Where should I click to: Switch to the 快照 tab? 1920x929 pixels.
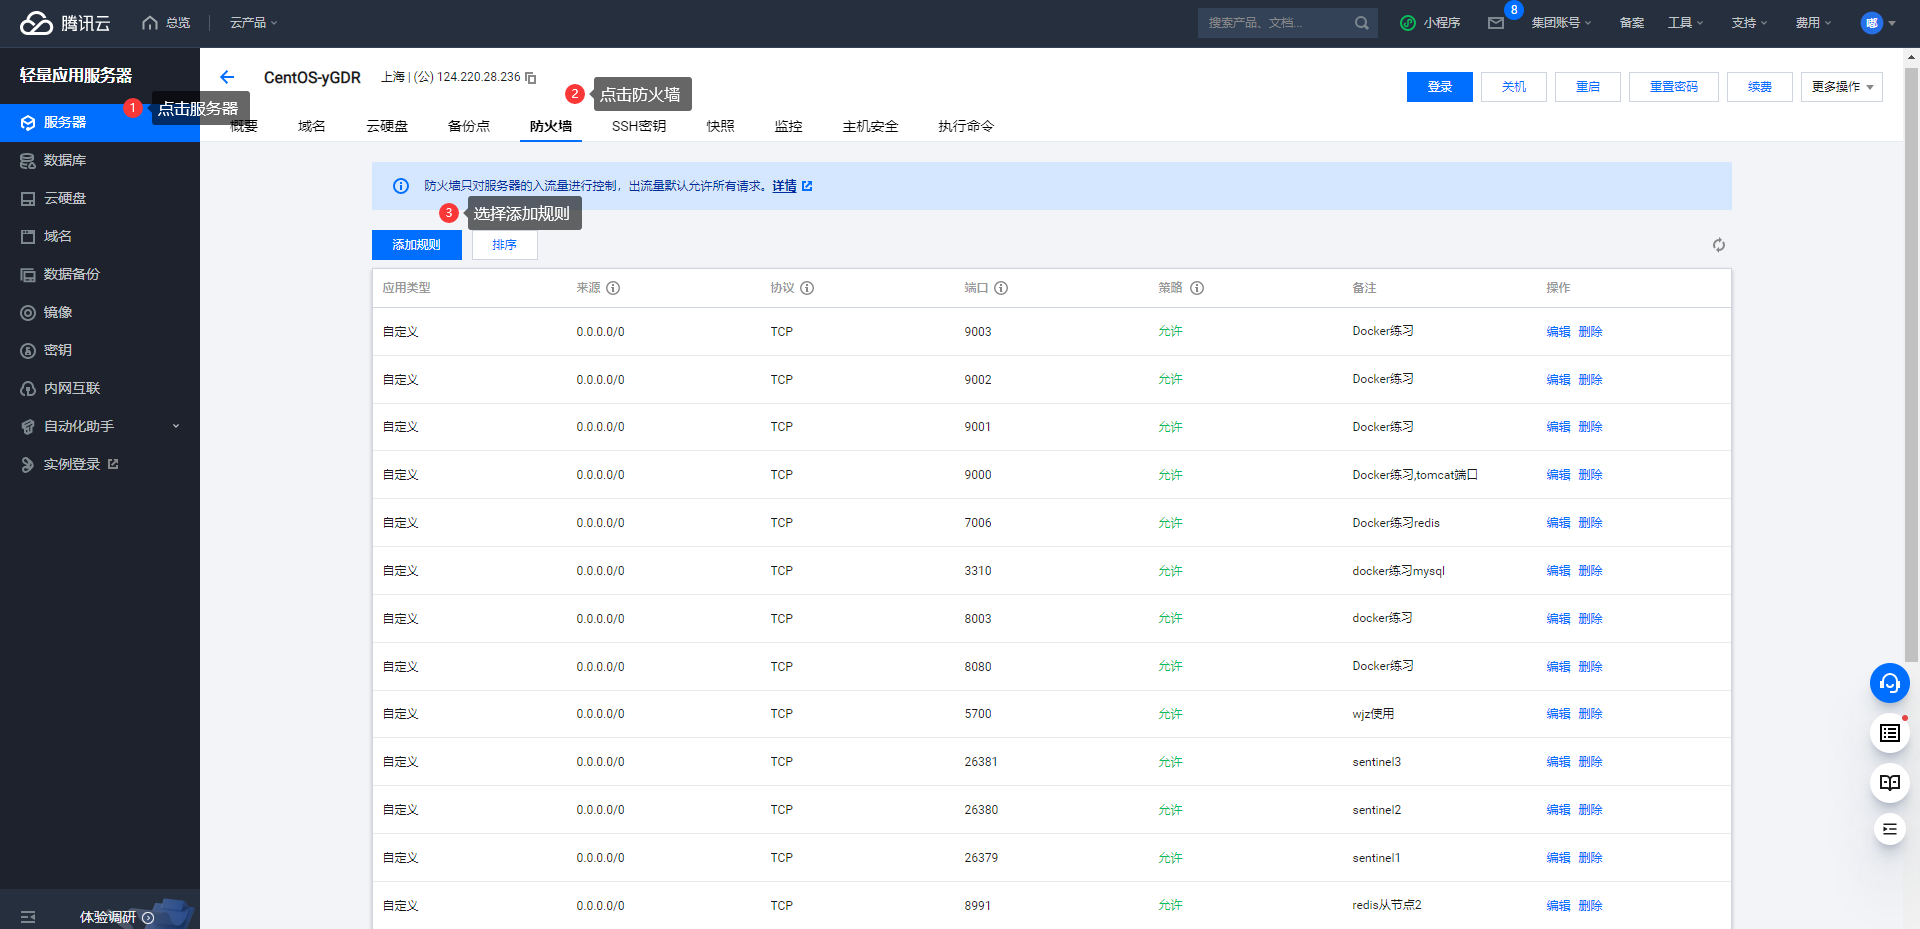click(x=720, y=126)
